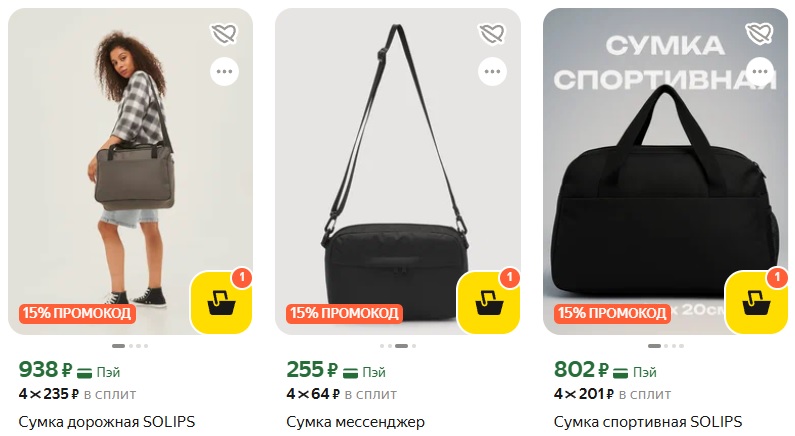This screenshot has height=436, width=795.
Task: Open more options on travel bag card
Action: pyautogui.click(x=224, y=71)
